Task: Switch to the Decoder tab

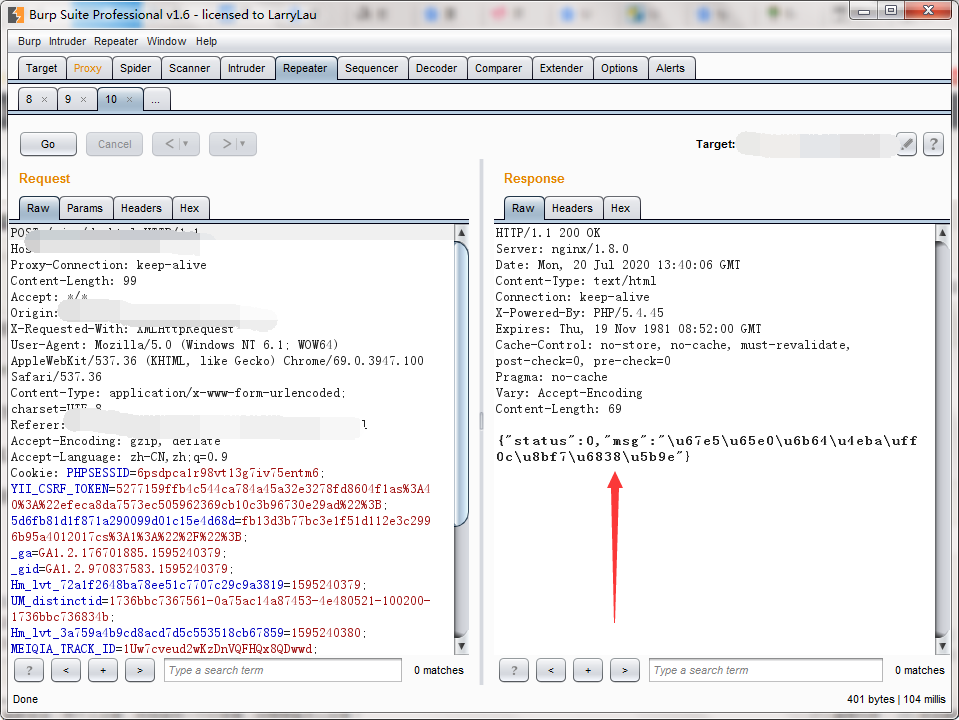Action: click(436, 68)
